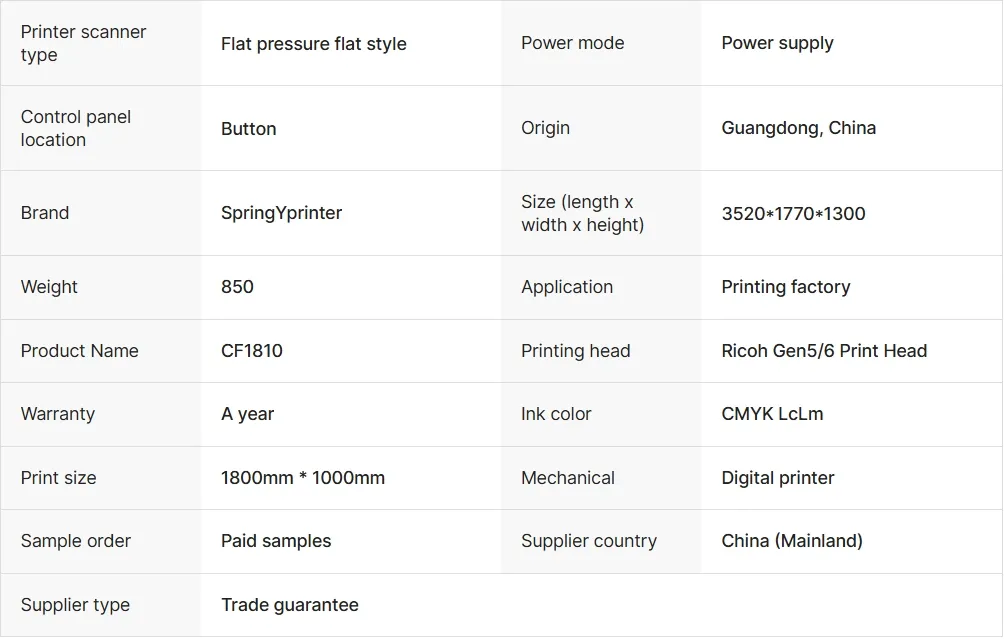Click the "CF1810" product name value

tap(251, 351)
